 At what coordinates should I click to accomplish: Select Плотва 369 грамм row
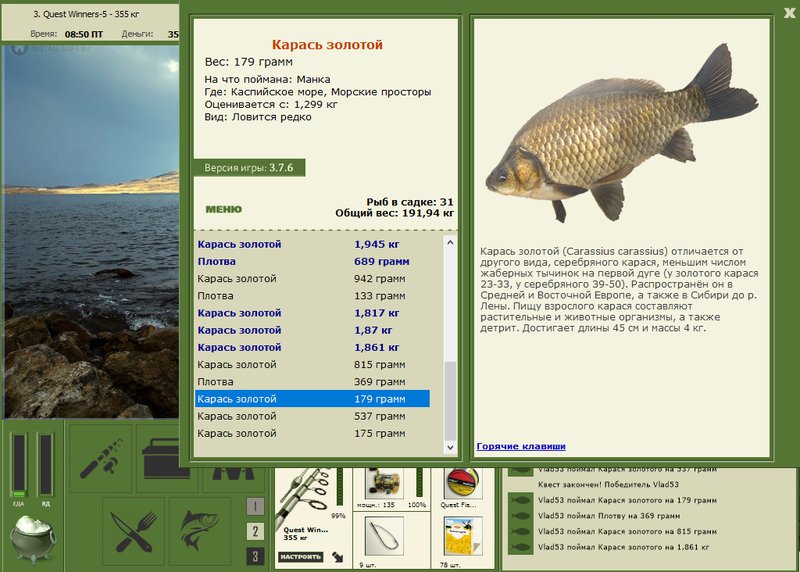tap(312, 382)
